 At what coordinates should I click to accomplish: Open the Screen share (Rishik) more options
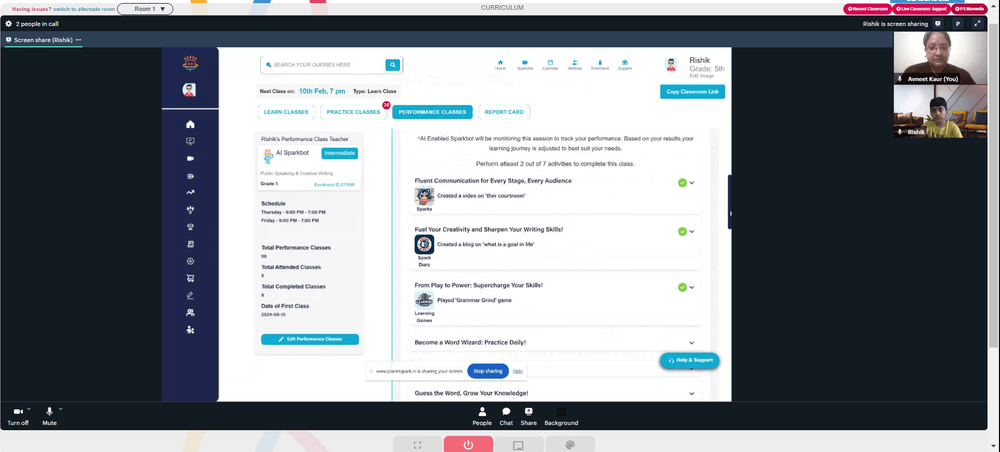78,40
